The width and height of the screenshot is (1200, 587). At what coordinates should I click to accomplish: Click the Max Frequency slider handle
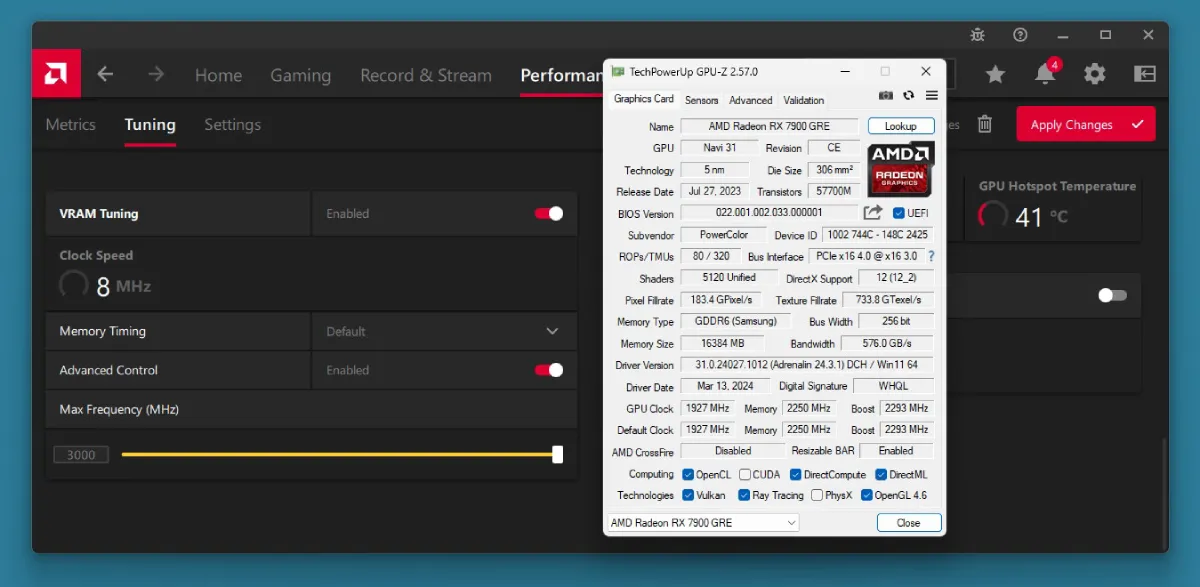(x=558, y=455)
